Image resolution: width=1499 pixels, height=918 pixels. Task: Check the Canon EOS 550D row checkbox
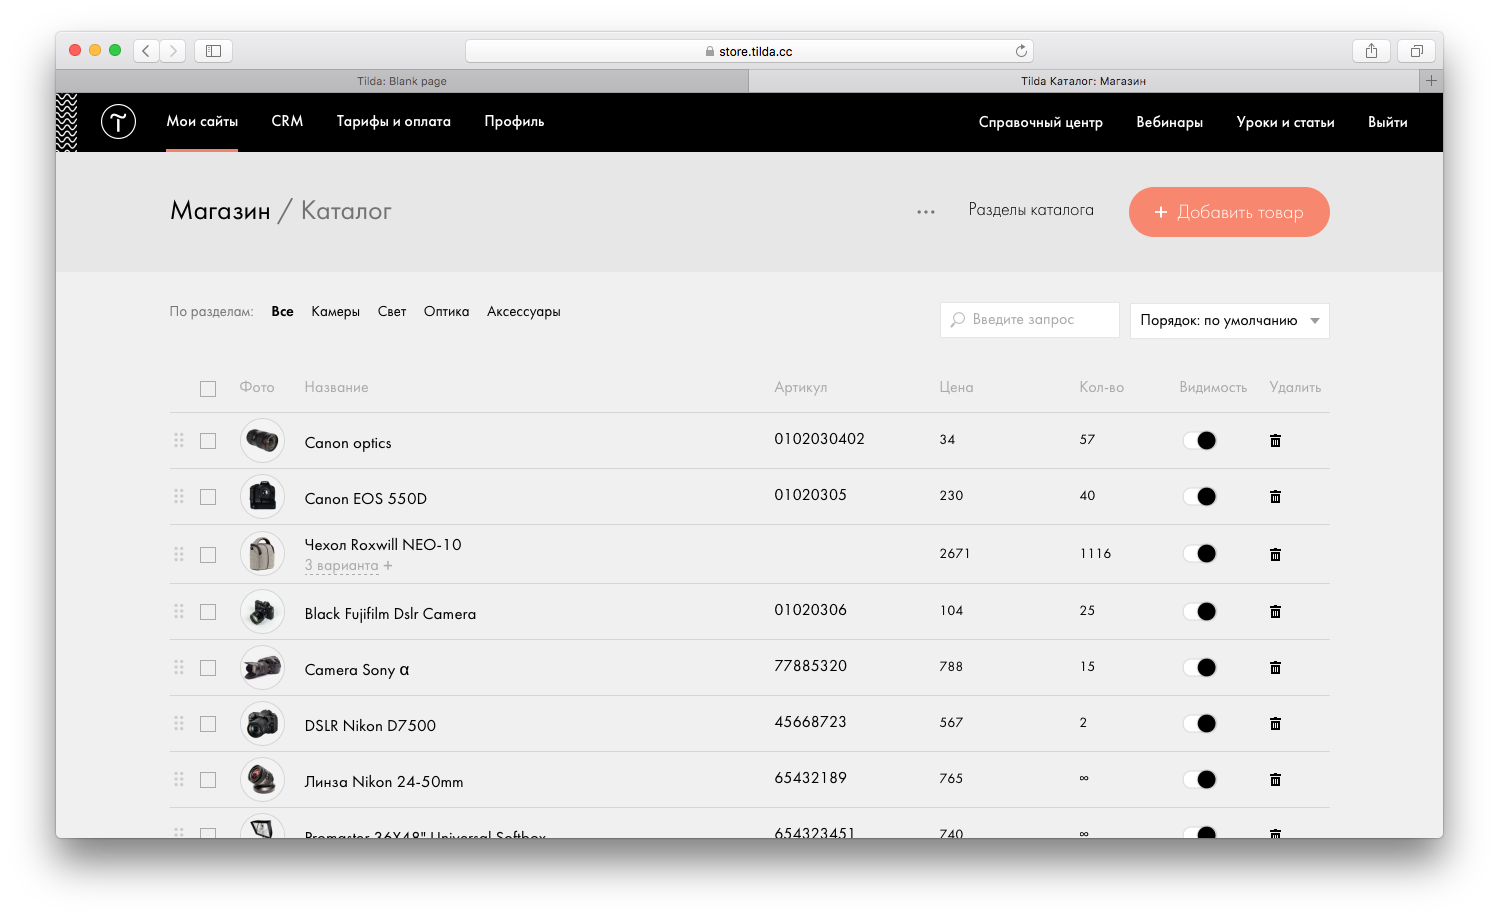pos(208,497)
